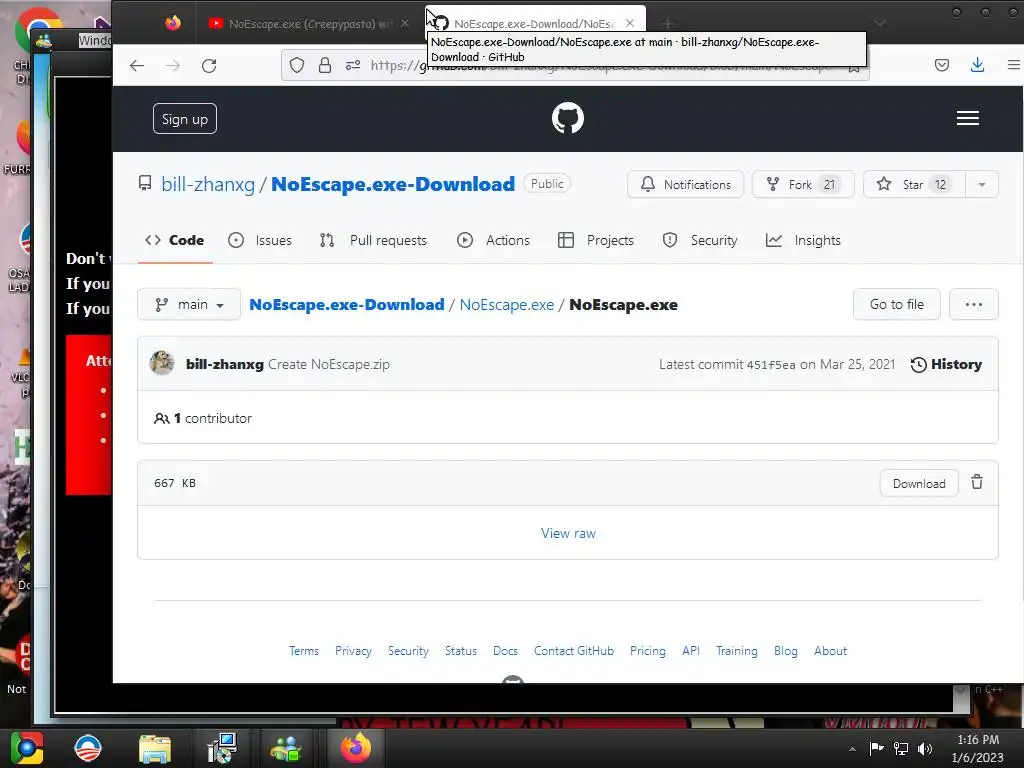
Task: View the file commit History
Action: pyautogui.click(x=946, y=364)
